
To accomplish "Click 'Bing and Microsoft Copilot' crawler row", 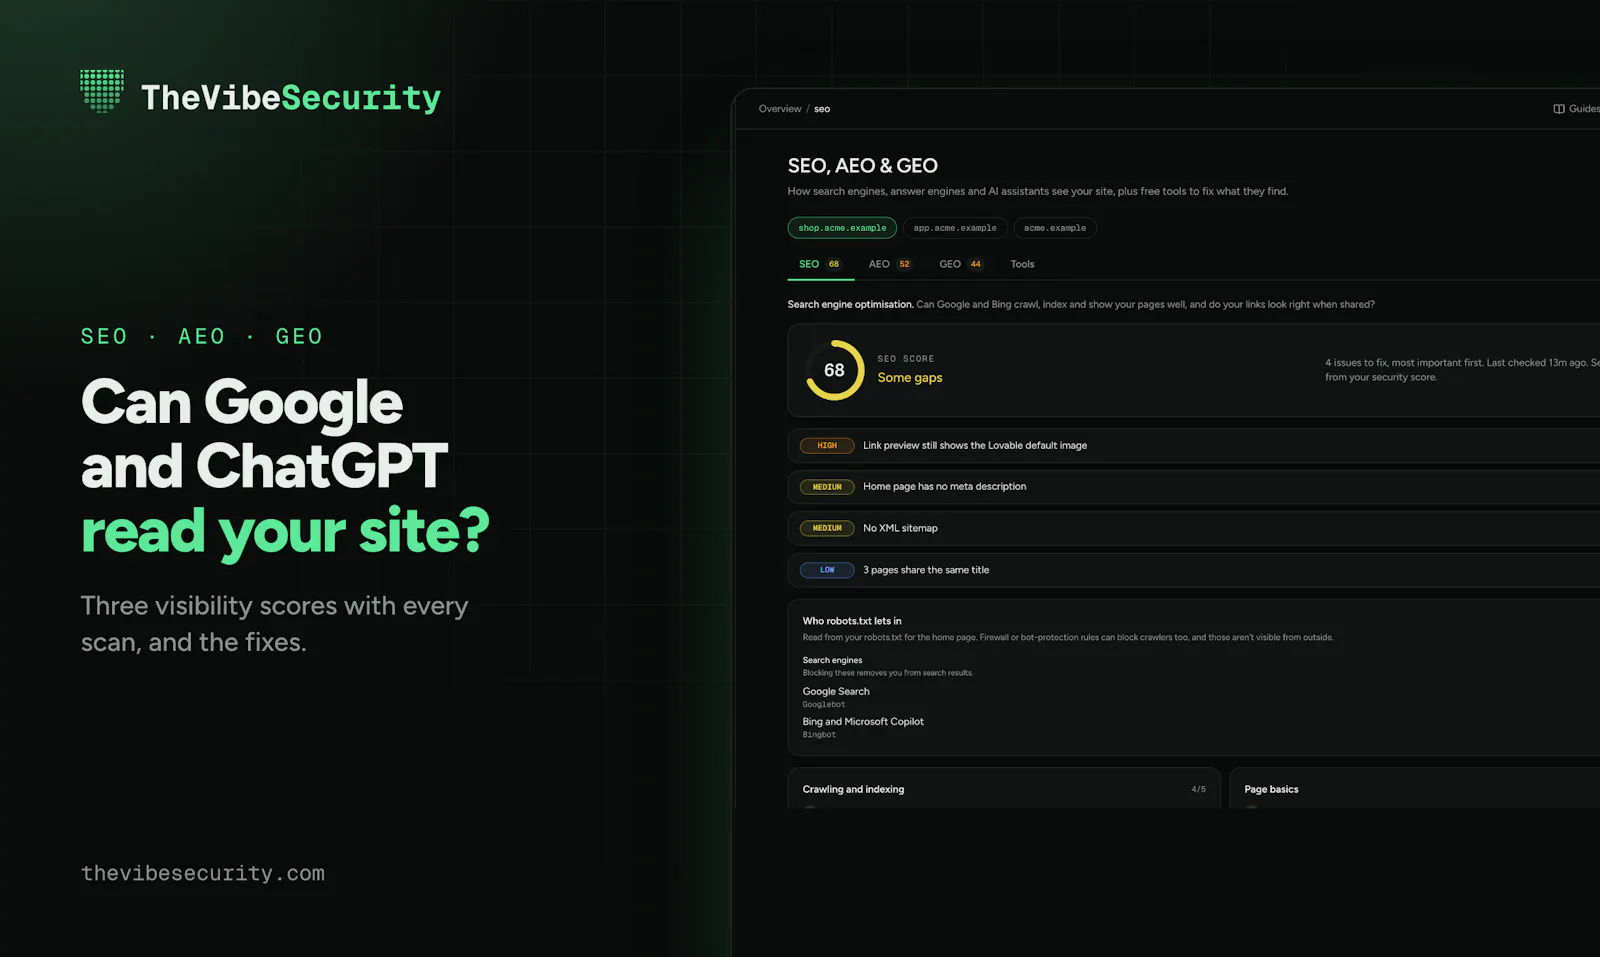I will tap(863, 726).
